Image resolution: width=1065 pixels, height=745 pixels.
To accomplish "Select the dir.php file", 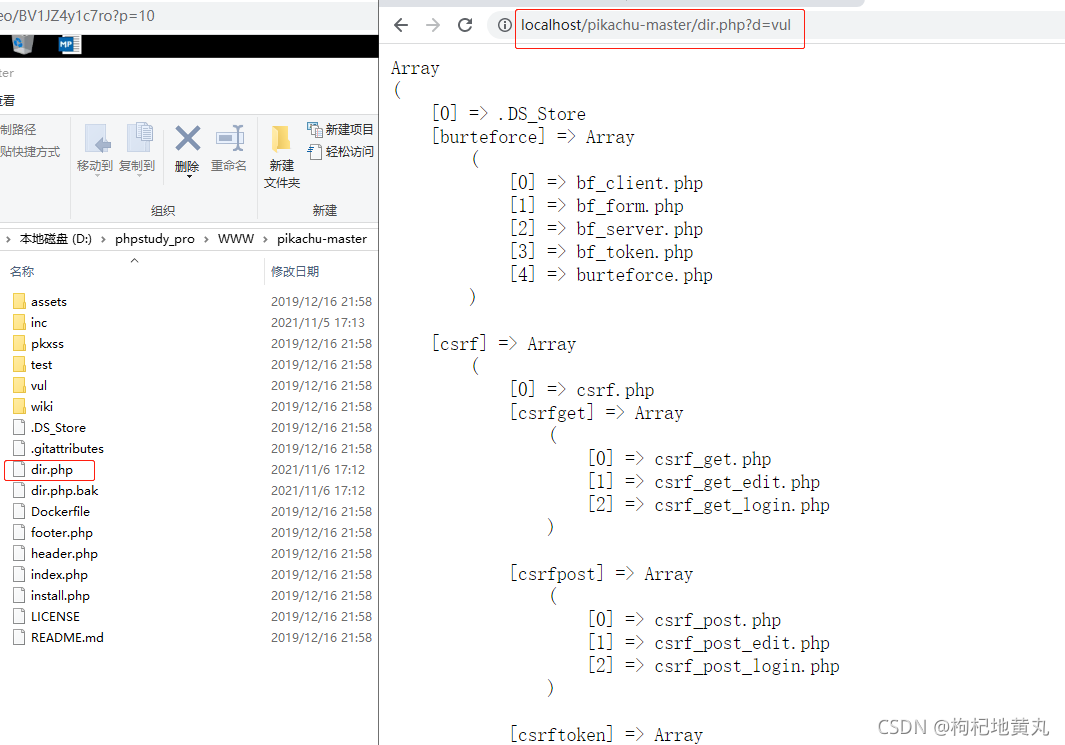I will coord(52,470).
